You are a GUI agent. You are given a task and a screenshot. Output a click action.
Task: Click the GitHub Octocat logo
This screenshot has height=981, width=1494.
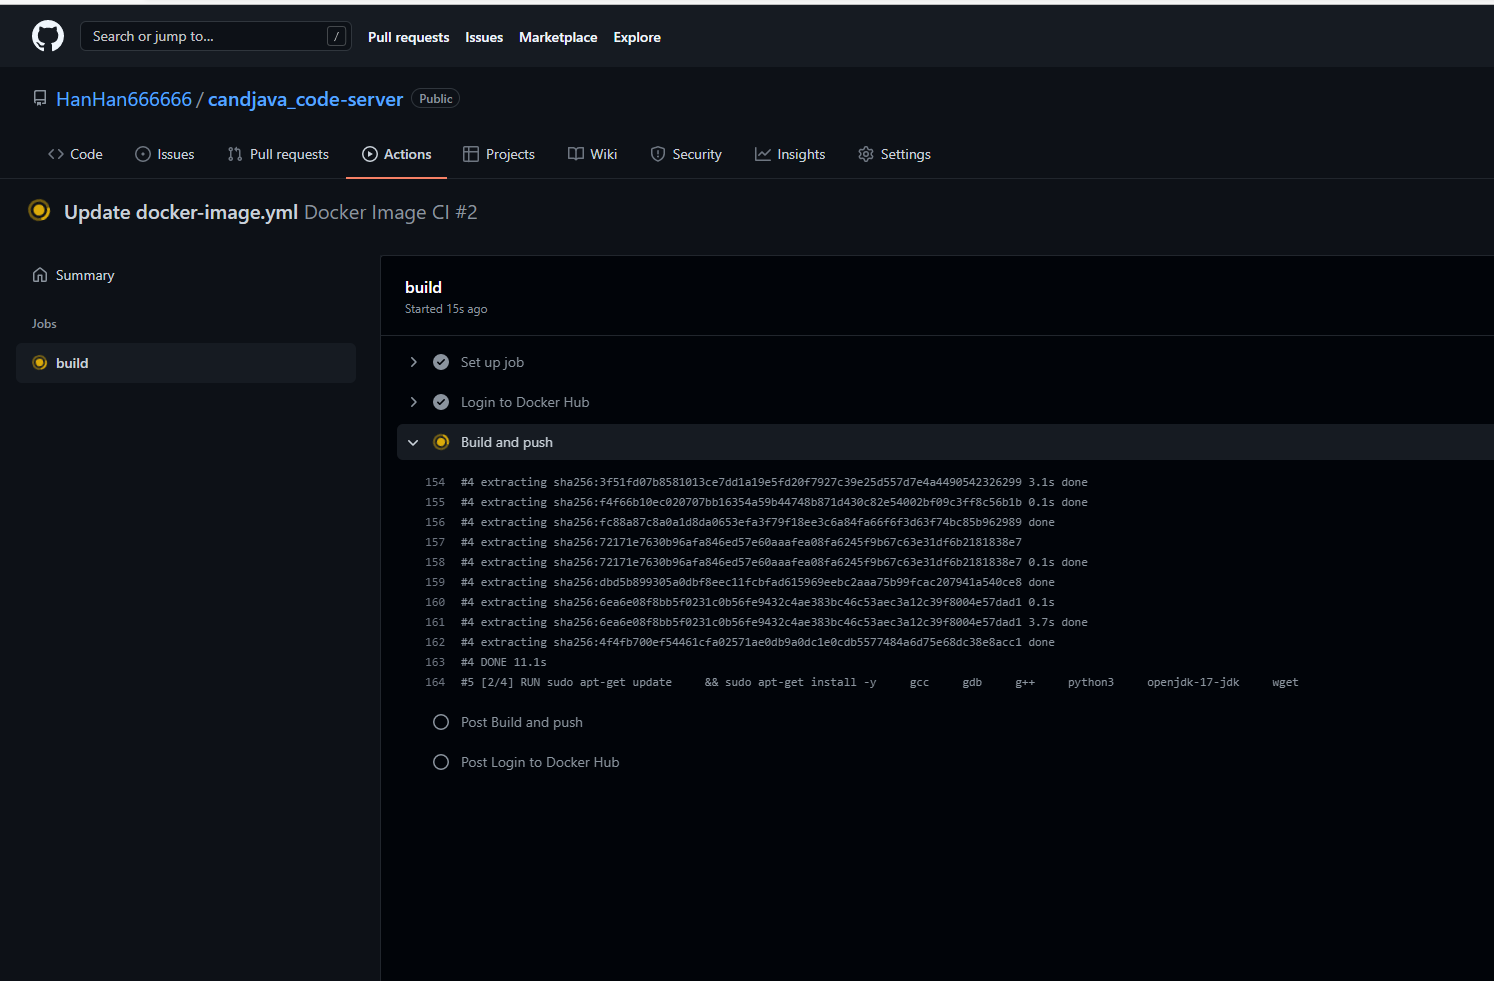pyautogui.click(x=48, y=37)
